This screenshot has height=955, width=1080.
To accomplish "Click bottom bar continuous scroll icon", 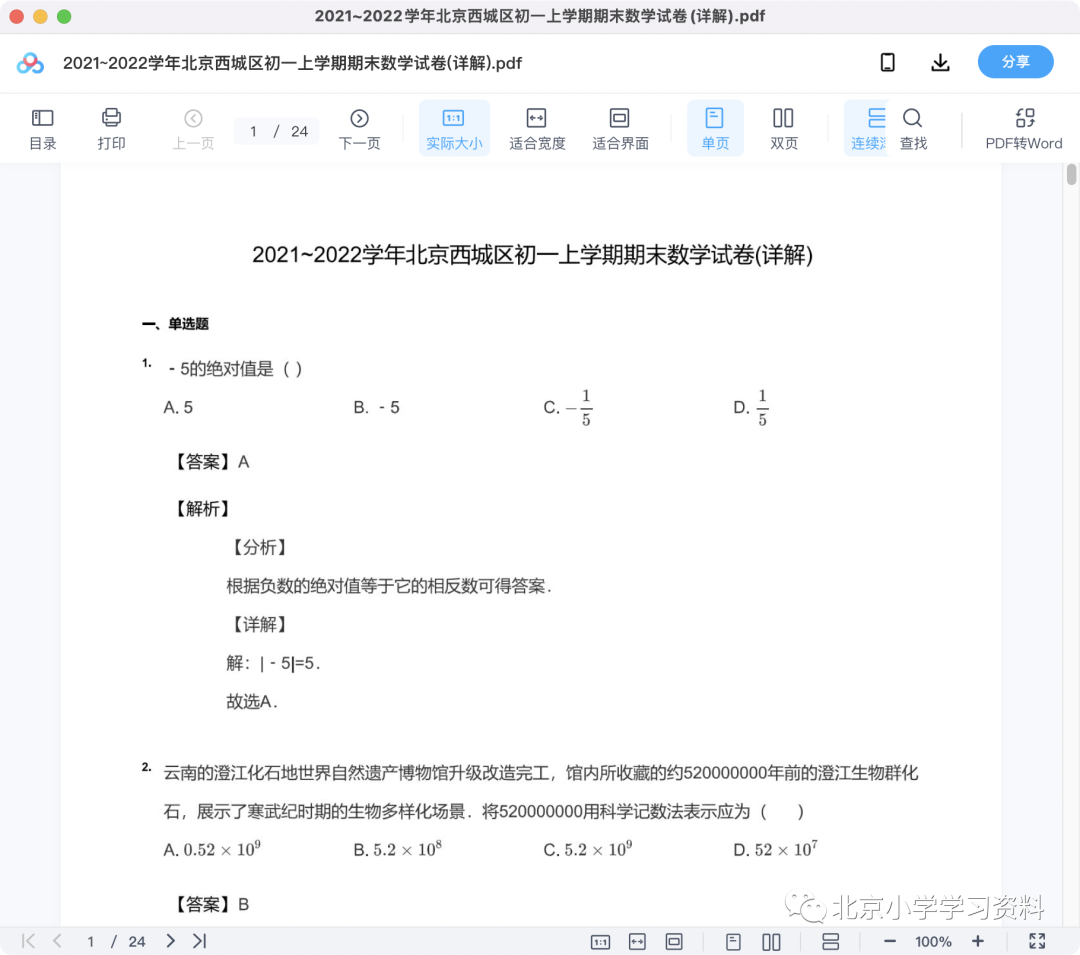I will click(x=831, y=941).
